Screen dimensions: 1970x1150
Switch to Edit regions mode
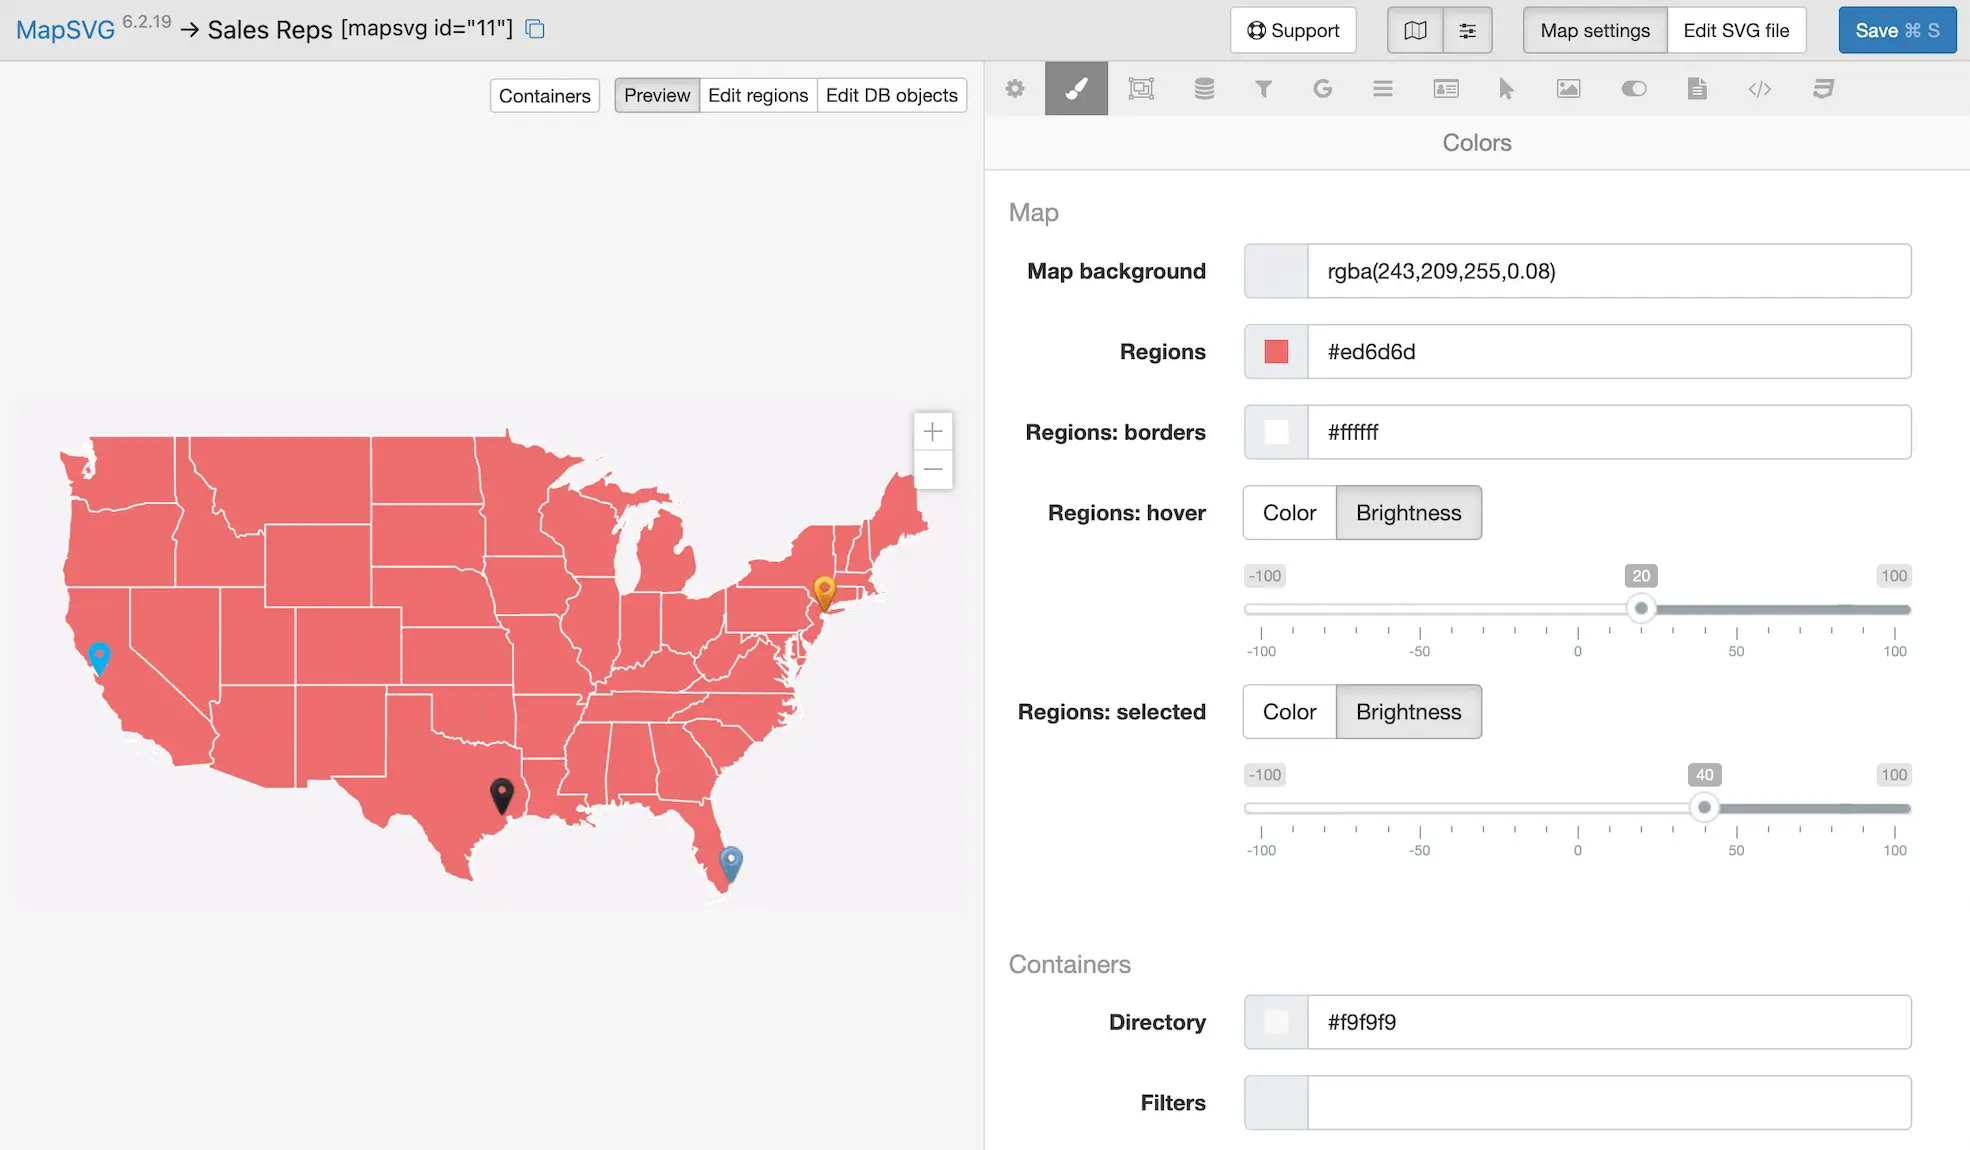(x=757, y=95)
